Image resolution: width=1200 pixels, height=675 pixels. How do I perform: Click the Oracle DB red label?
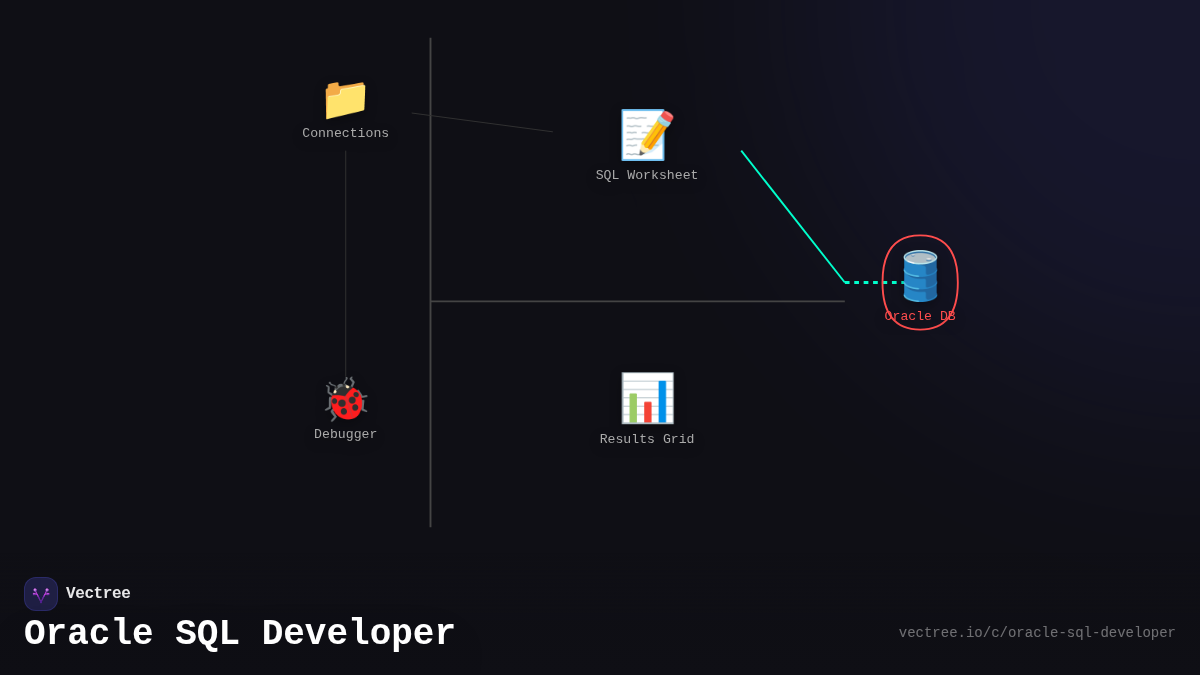(x=919, y=315)
